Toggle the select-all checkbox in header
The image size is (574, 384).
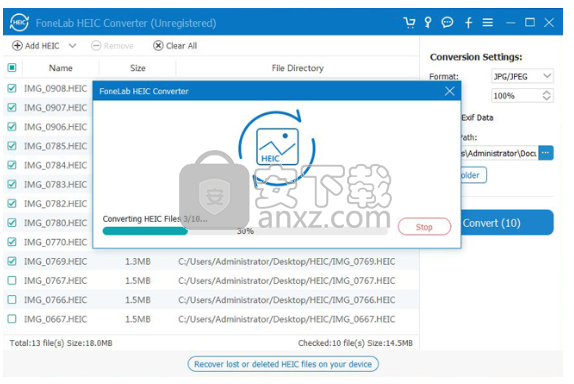(12, 68)
